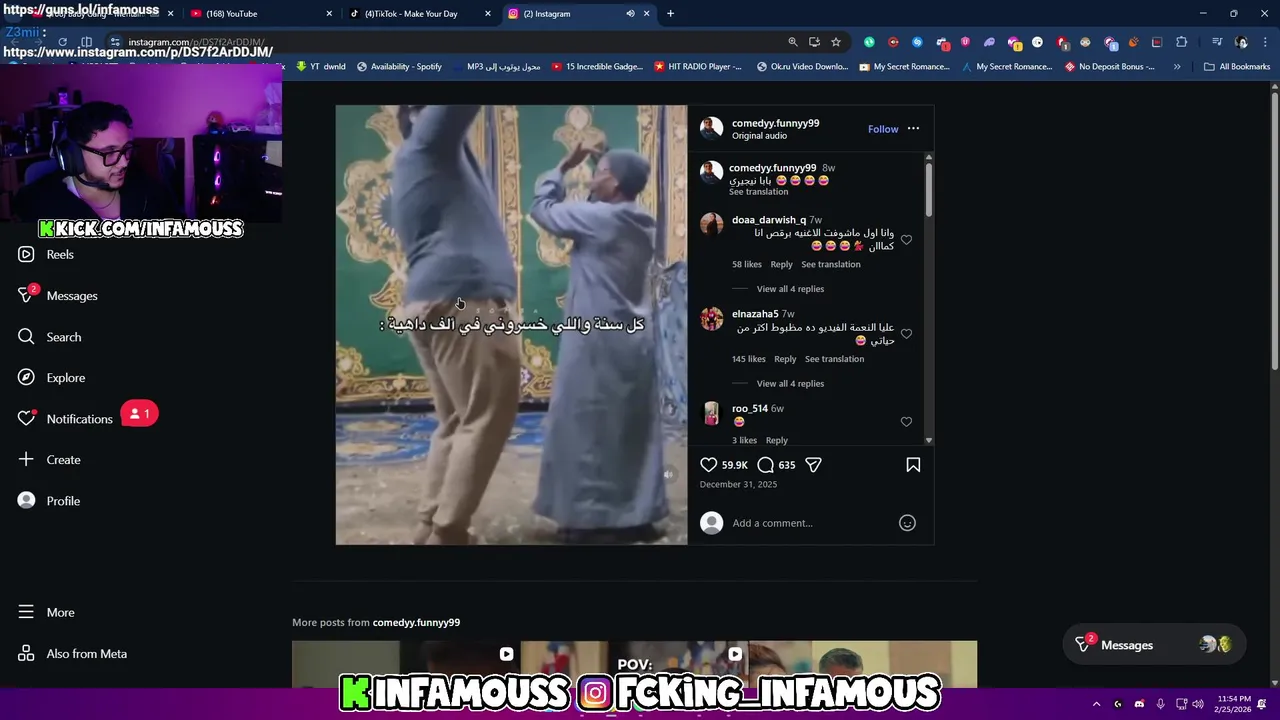The image size is (1280, 720).
Task: Bookmark this page with star icon
Action: [836, 42]
